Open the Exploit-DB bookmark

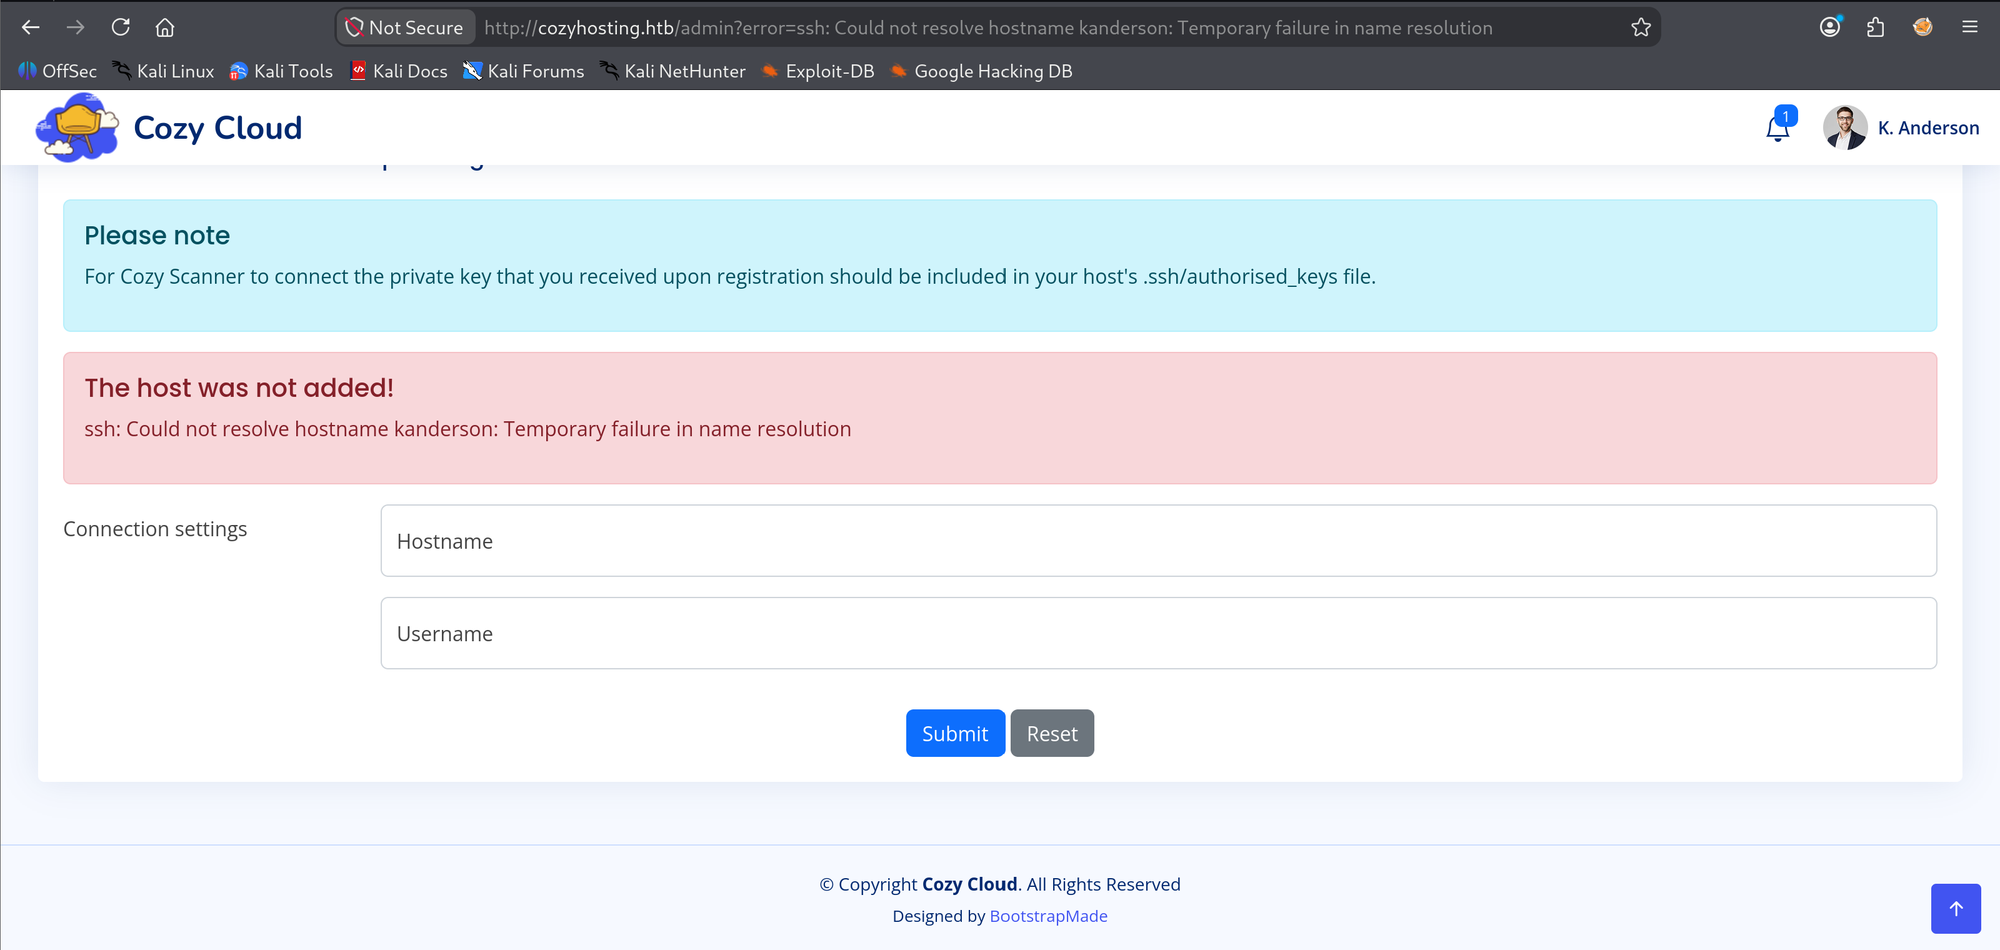818,71
